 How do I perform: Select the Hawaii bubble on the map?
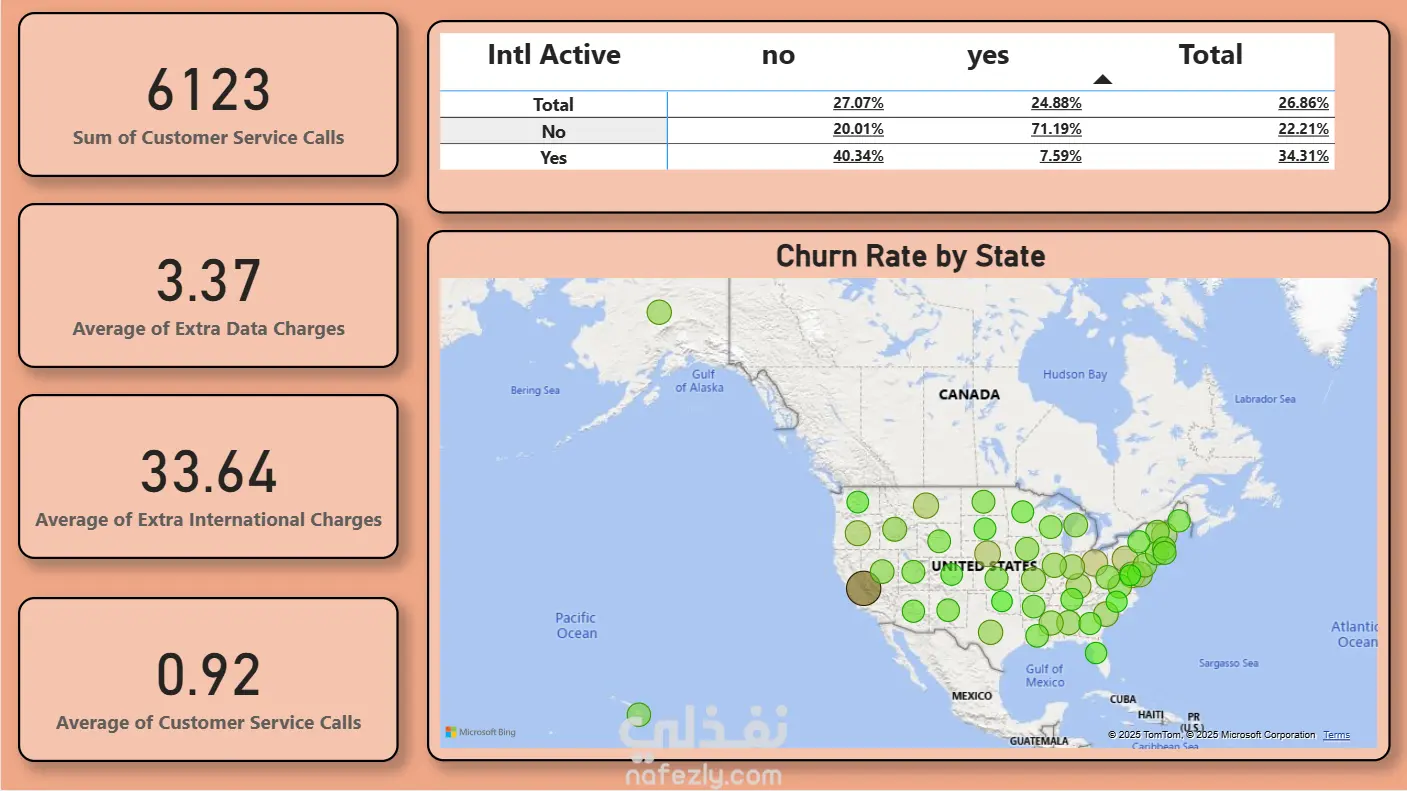pyautogui.click(x=638, y=715)
